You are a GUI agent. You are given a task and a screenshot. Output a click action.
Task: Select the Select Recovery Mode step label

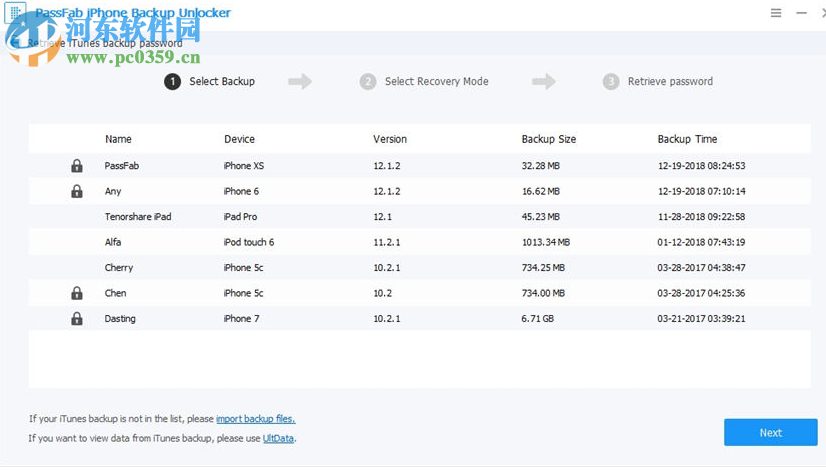(437, 82)
